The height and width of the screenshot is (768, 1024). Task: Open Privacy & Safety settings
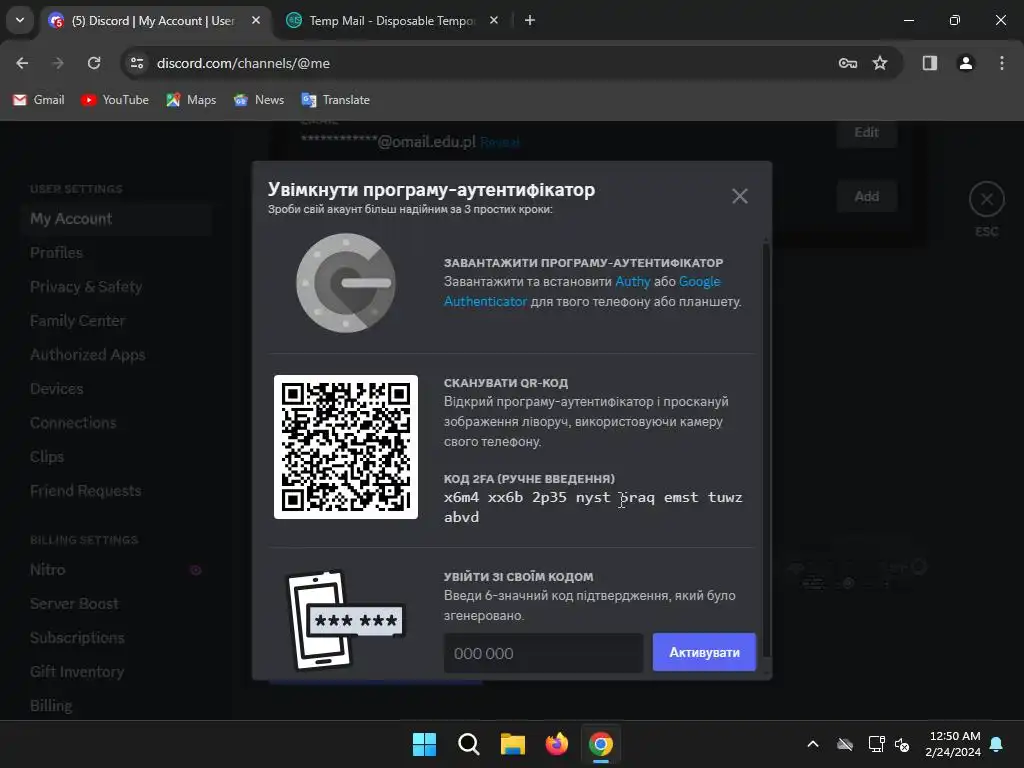(x=118, y=287)
